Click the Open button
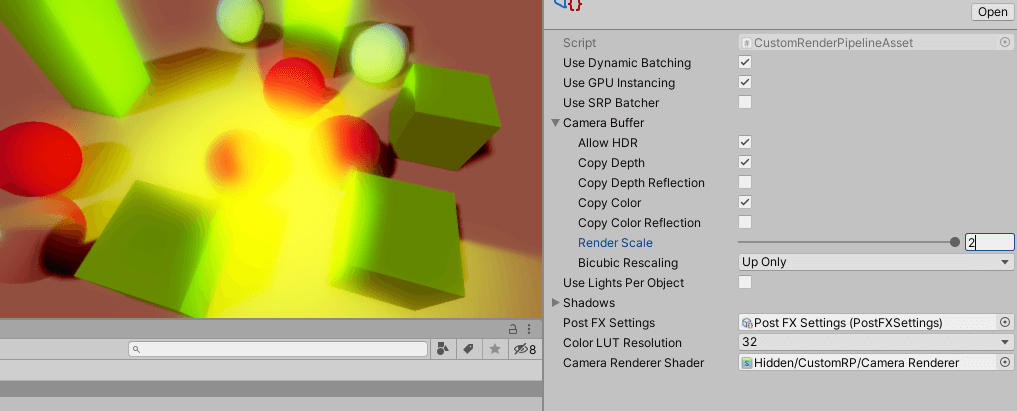Image resolution: width=1017 pixels, height=411 pixels. pyautogui.click(x=992, y=12)
